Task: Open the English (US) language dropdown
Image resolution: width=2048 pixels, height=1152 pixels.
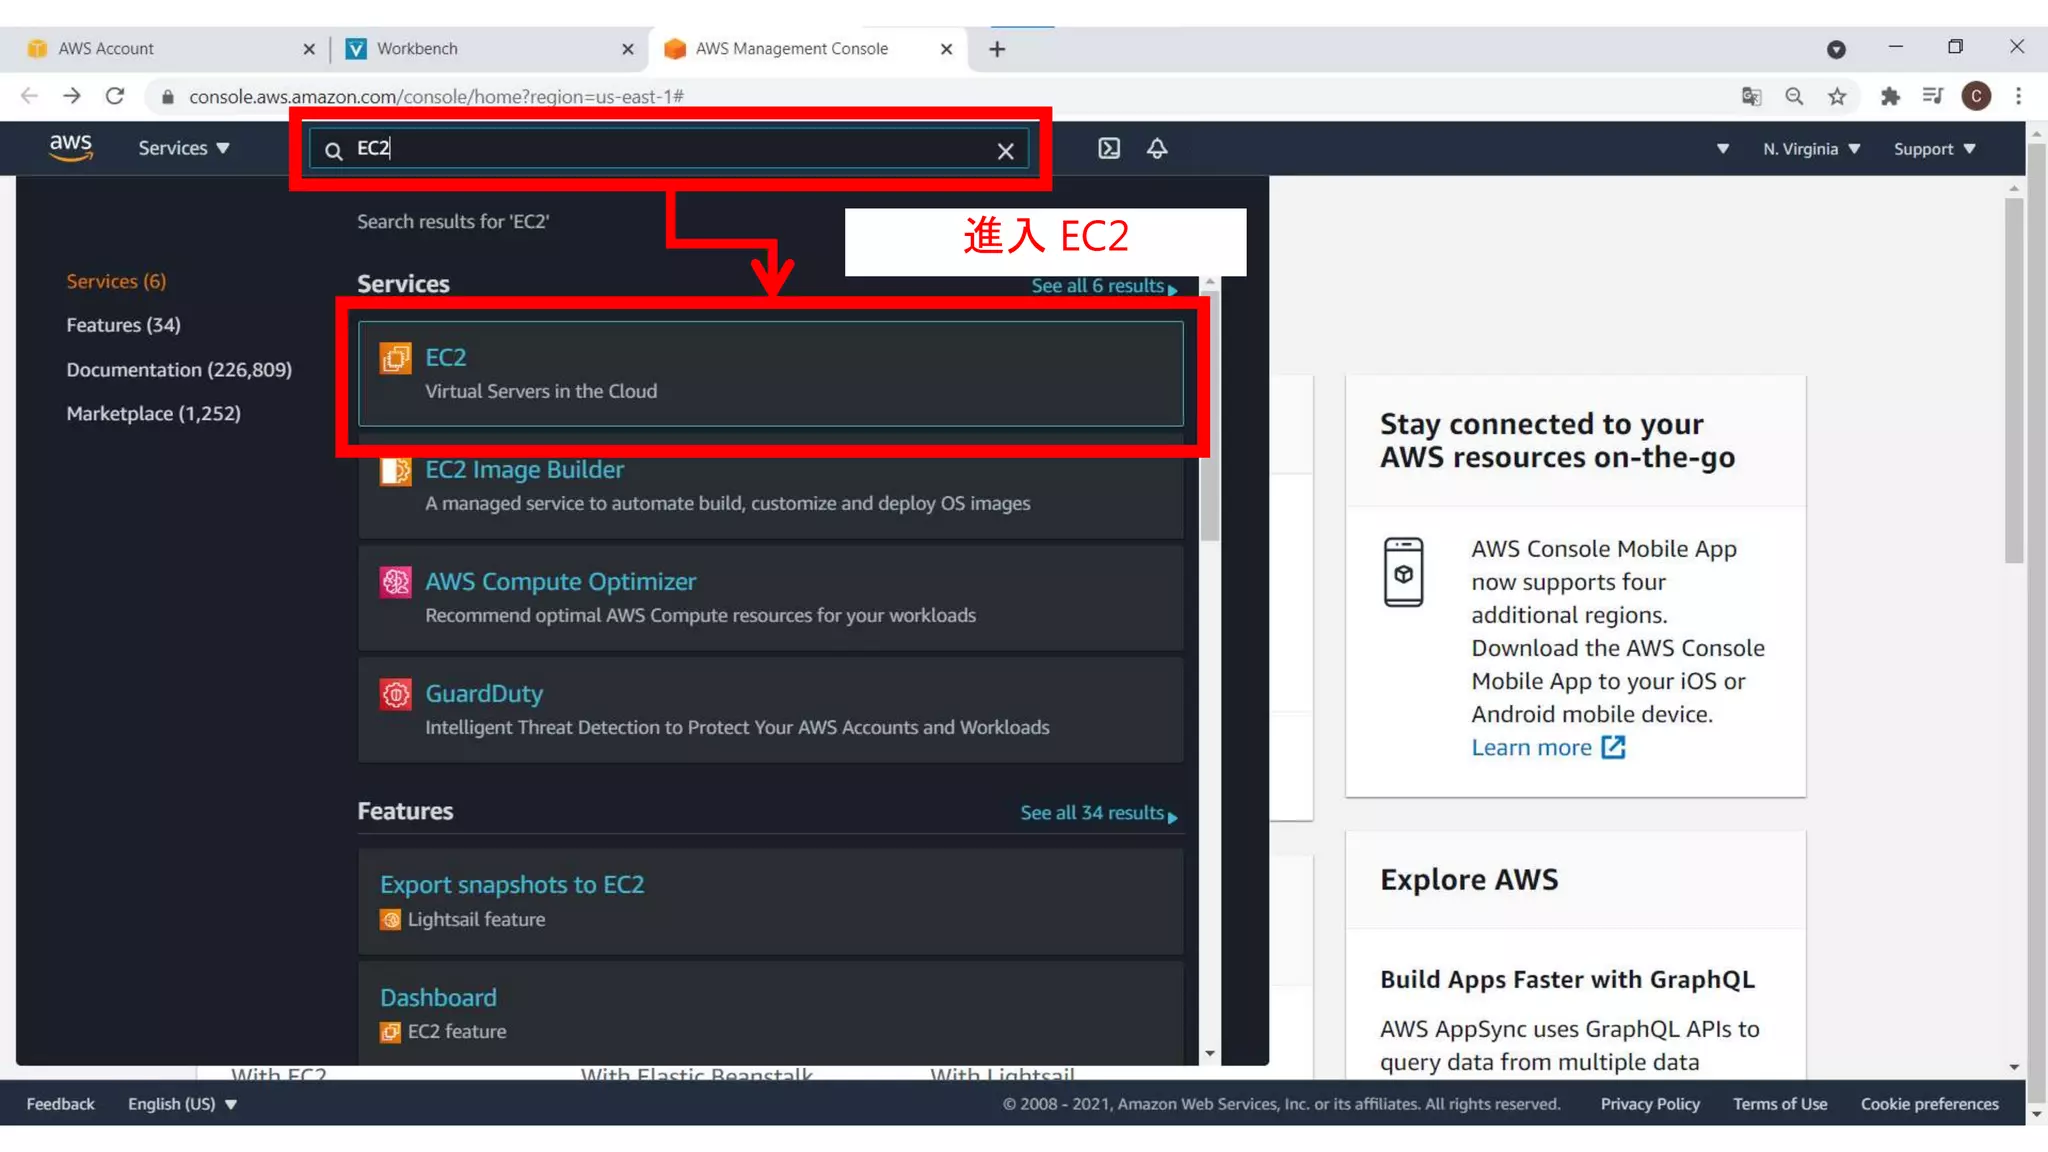Action: point(182,1104)
